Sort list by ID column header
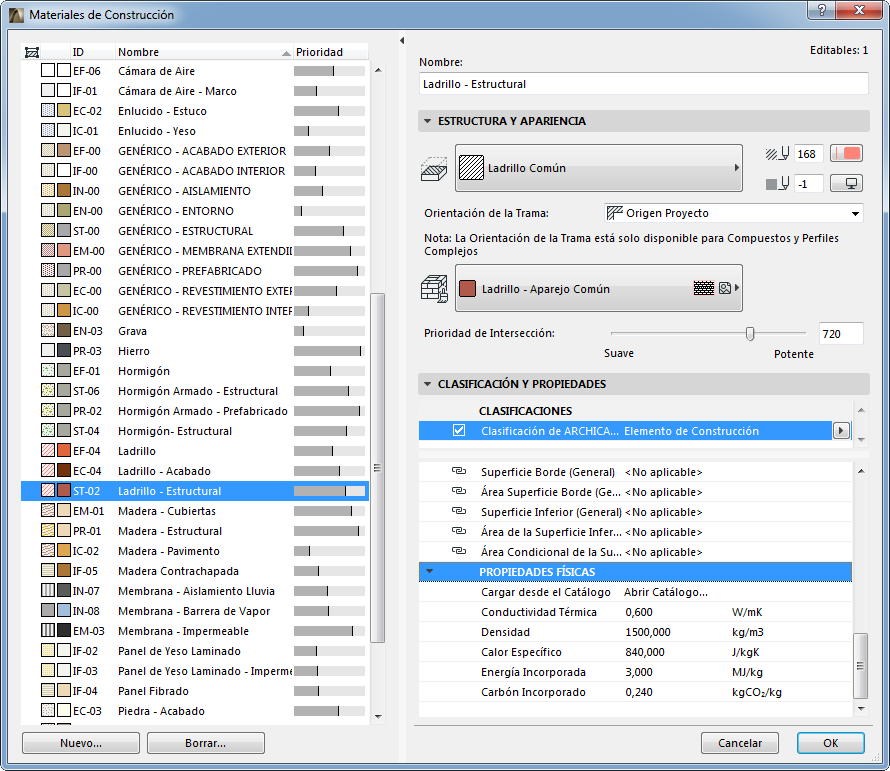Screen dimensions: 890x771 tap(93, 52)
